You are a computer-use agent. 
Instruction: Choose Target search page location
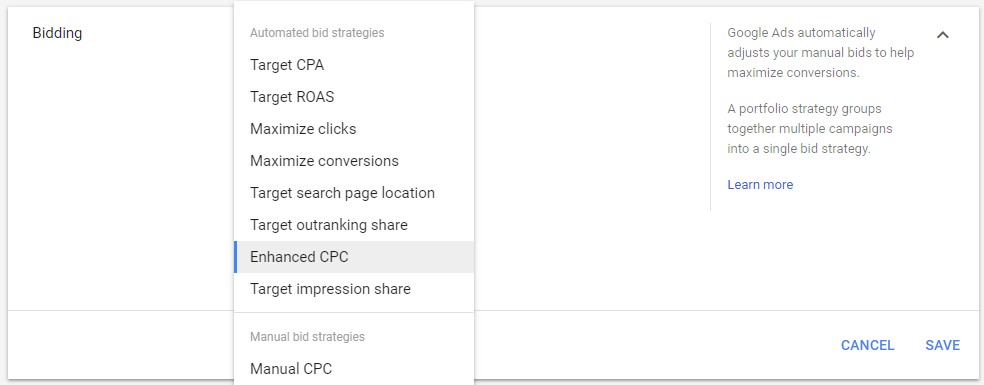pyautogui.click(x=354, y=193)
